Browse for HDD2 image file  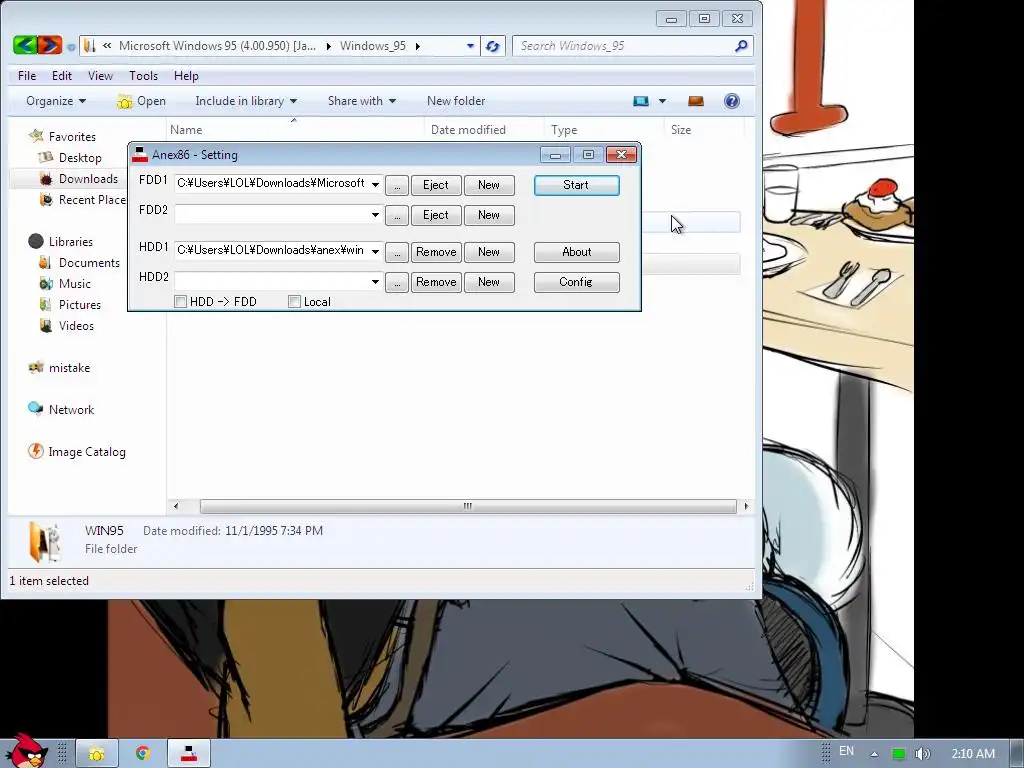coord(397,282)
